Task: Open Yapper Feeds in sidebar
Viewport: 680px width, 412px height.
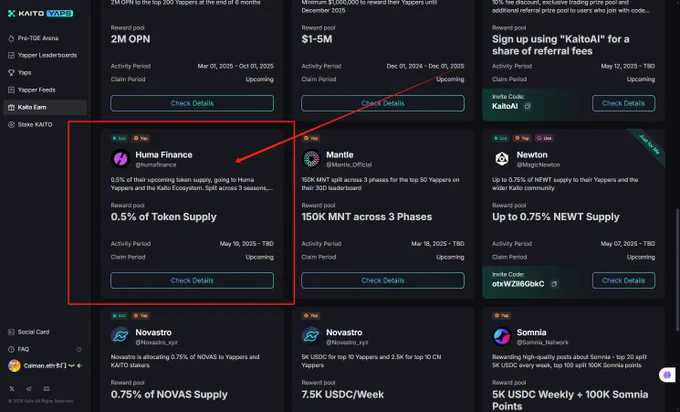Action: pyautogui.click(x=32, y=90)
